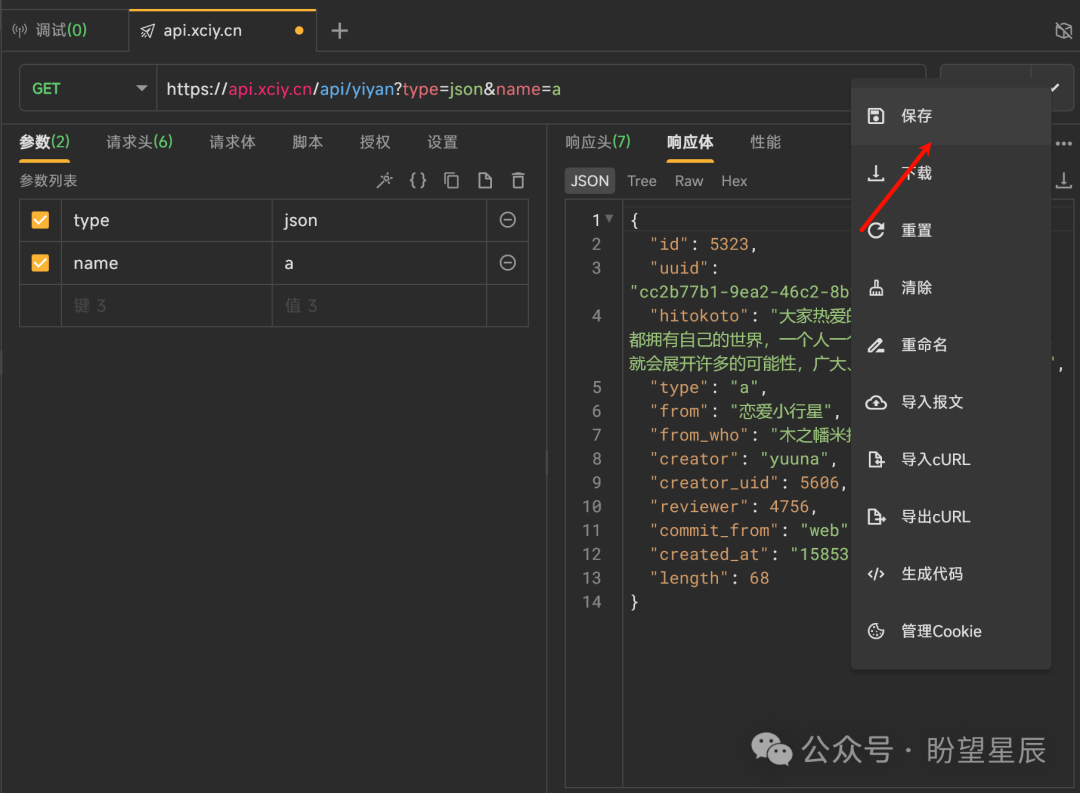This screenshot has width=1080, height=793.
Task: Choose 导入报文 from the menu
Action: pyautogui.click(x=951, y=402)
